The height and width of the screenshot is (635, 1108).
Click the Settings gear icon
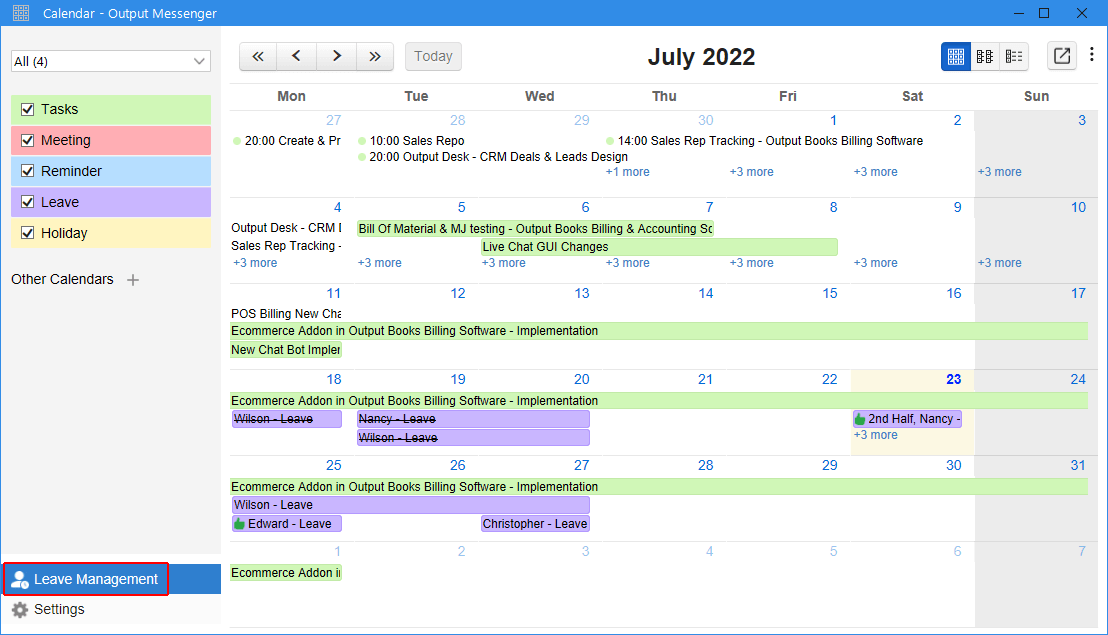tap(20, 610)
